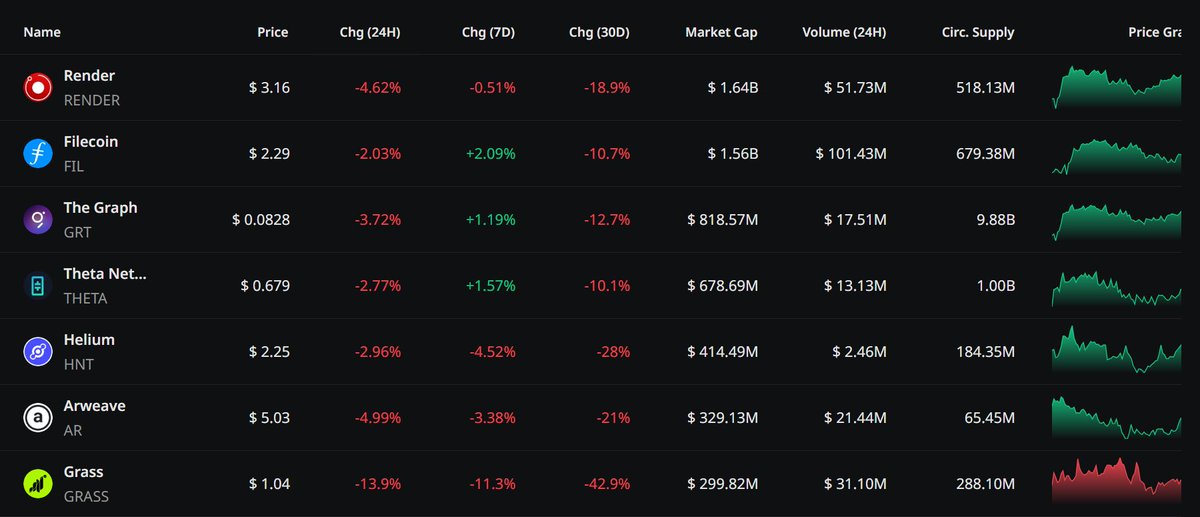Screen dimensions: 1200x517
Task: Click the $ 5.03 price value
Action: (269, 418)
